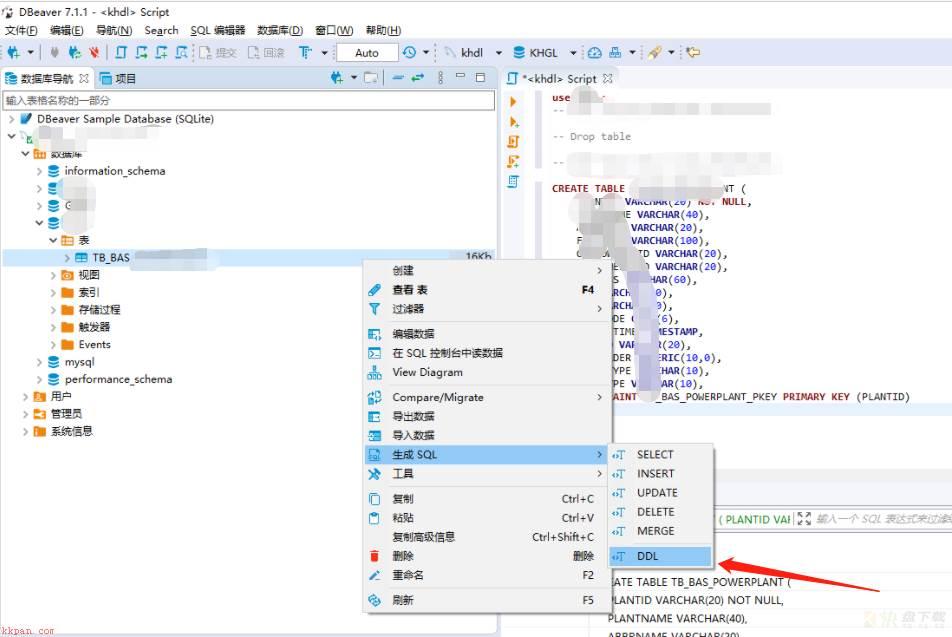Viewport: 952px width, 637px height.
Task: Toggle the link-with-editor arrows in the navigator
Action: [x=418, y=78]
